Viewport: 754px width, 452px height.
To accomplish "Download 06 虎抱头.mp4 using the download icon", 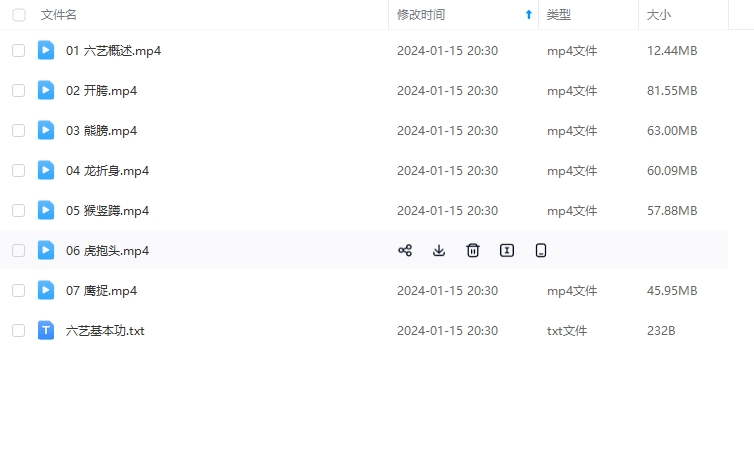I will pos(439,251).
